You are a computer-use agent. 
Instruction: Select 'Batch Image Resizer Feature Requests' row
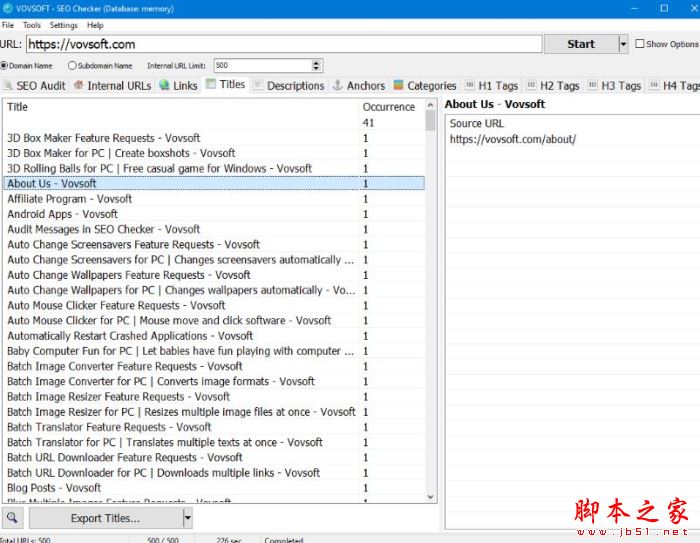pos(214,397)
